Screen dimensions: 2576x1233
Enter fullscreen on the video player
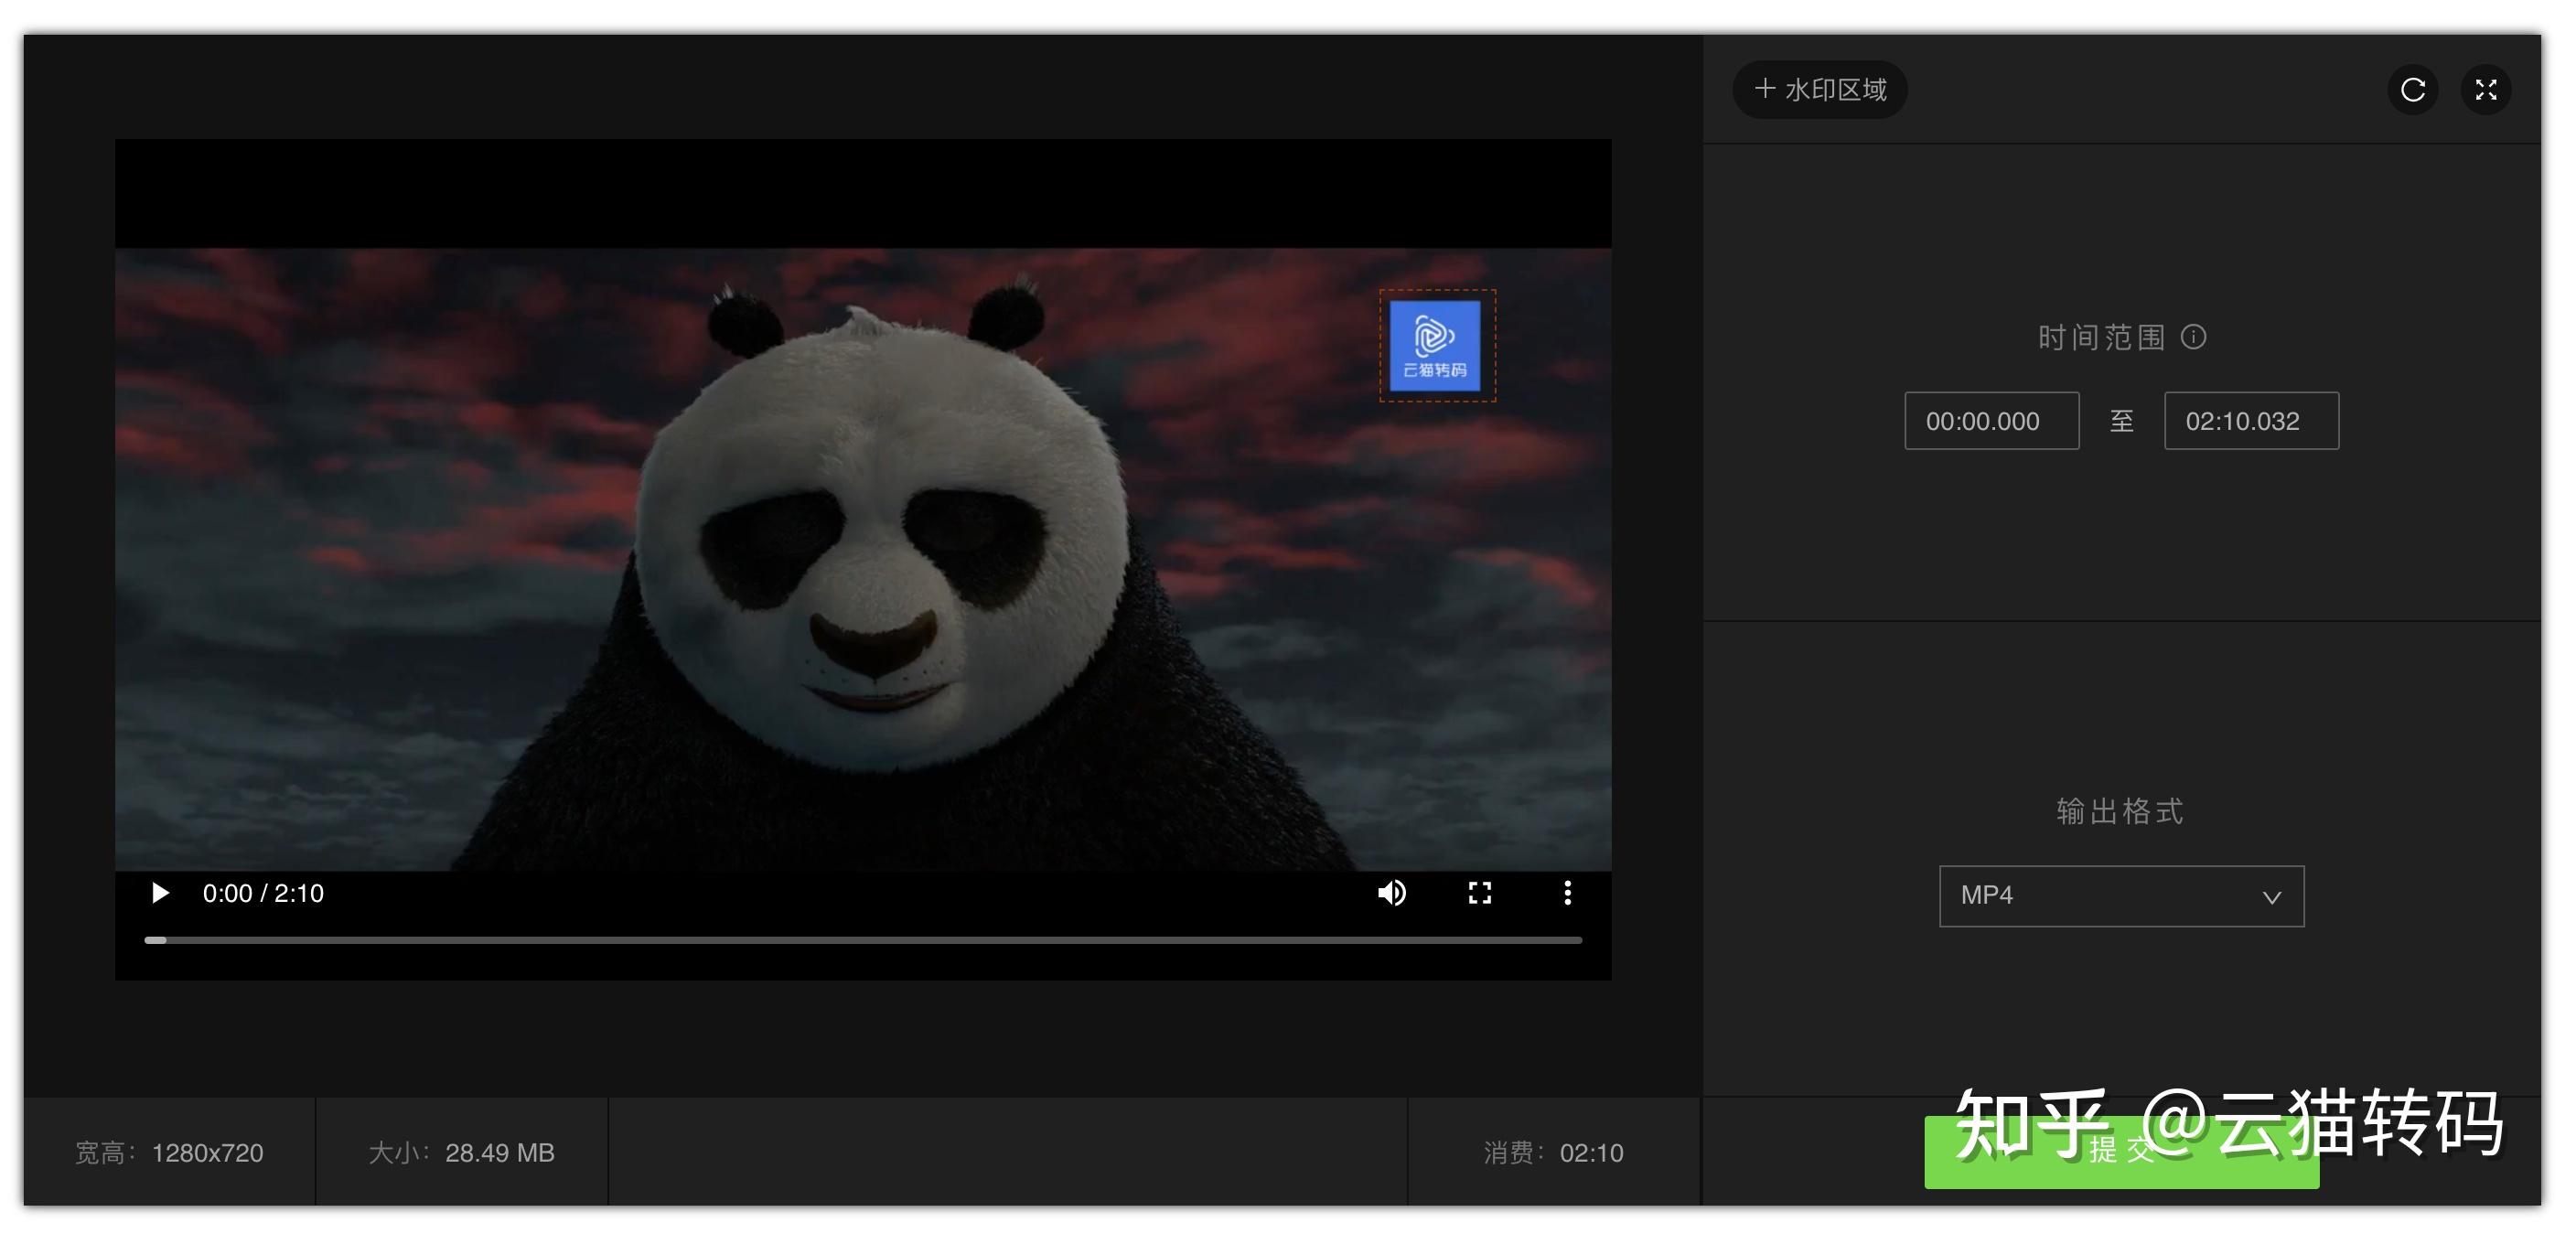pyautogui.click(x=1480, y=893)
